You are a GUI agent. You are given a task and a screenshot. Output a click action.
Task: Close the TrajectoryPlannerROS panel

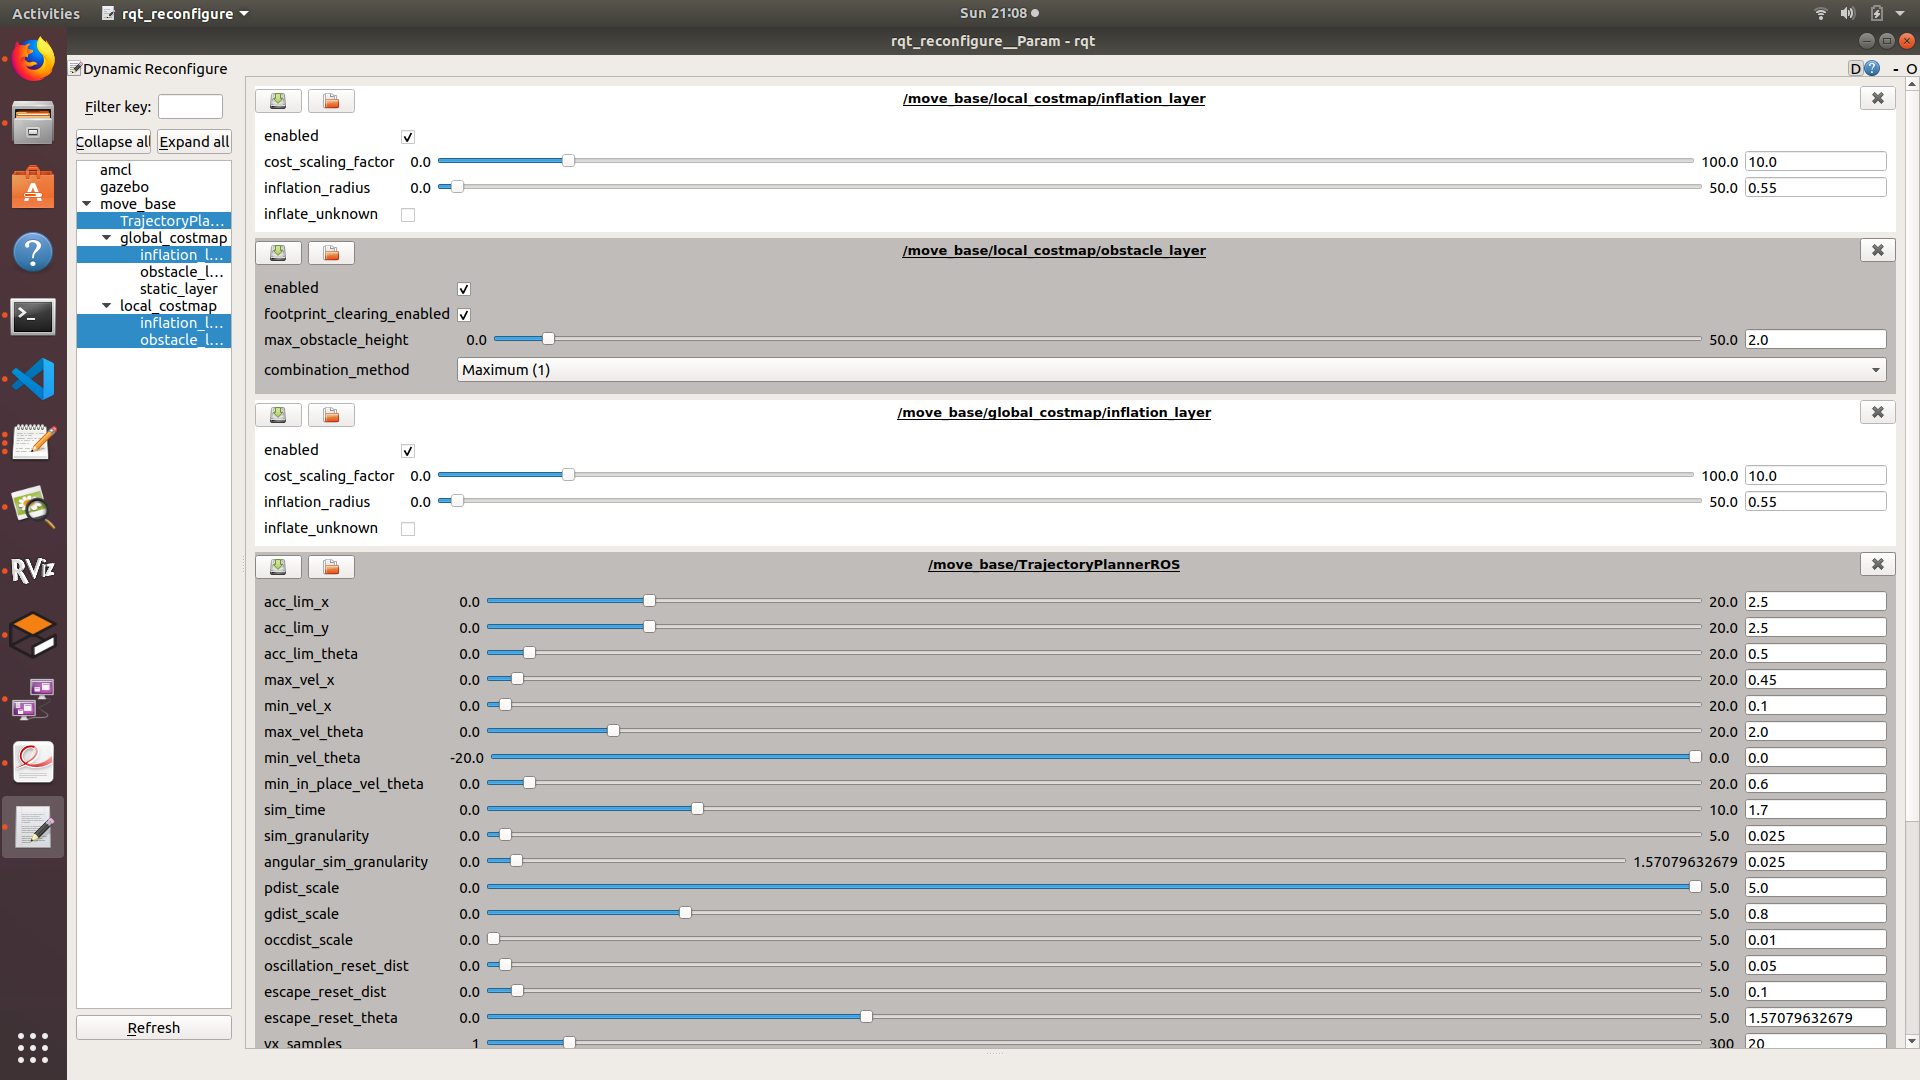coord(1877,564)
